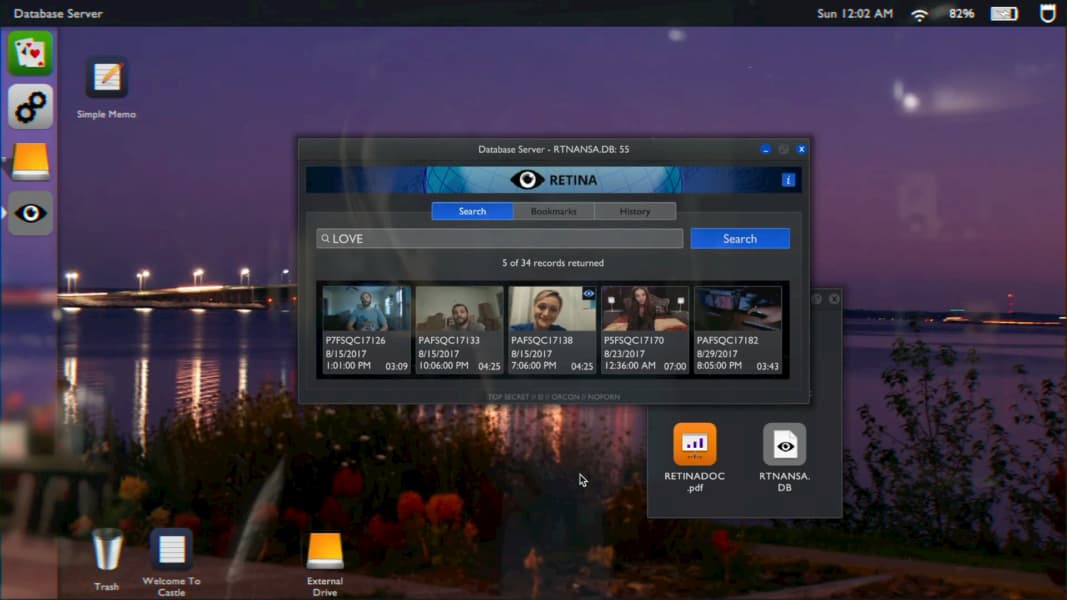This screenshot has height=600, width=1067.
Task: Click the 82% battery percentage text
Action: (962, 14)
